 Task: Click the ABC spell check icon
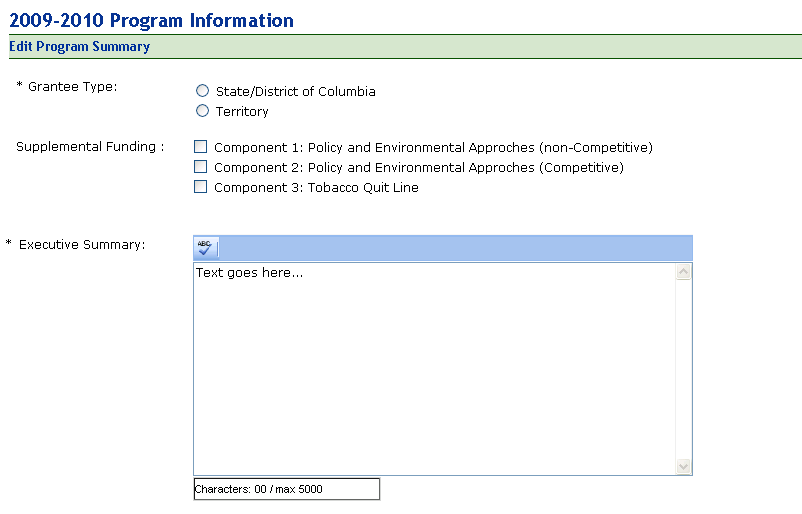coord(205,247)
